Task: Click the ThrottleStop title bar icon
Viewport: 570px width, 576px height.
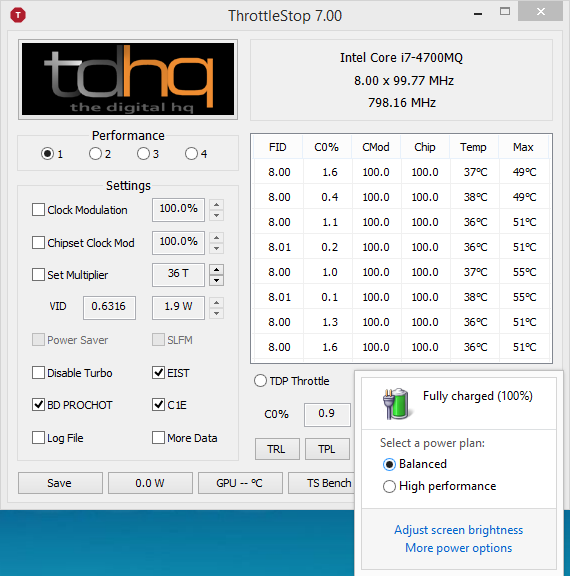Action: (x=18, y=15)
